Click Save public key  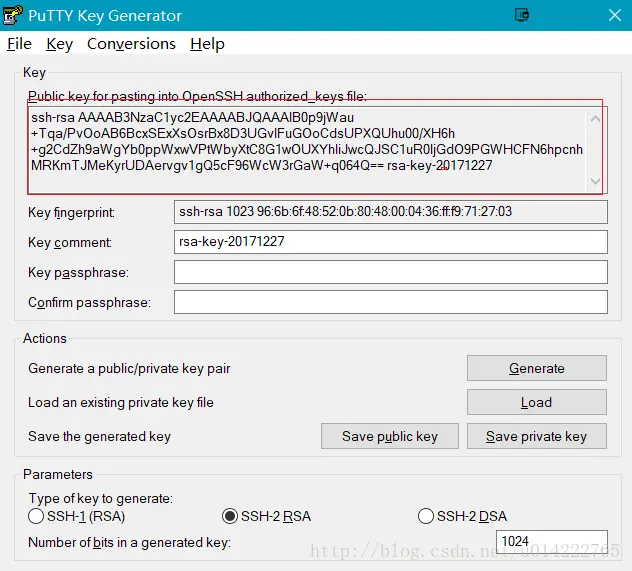[390, 436]
